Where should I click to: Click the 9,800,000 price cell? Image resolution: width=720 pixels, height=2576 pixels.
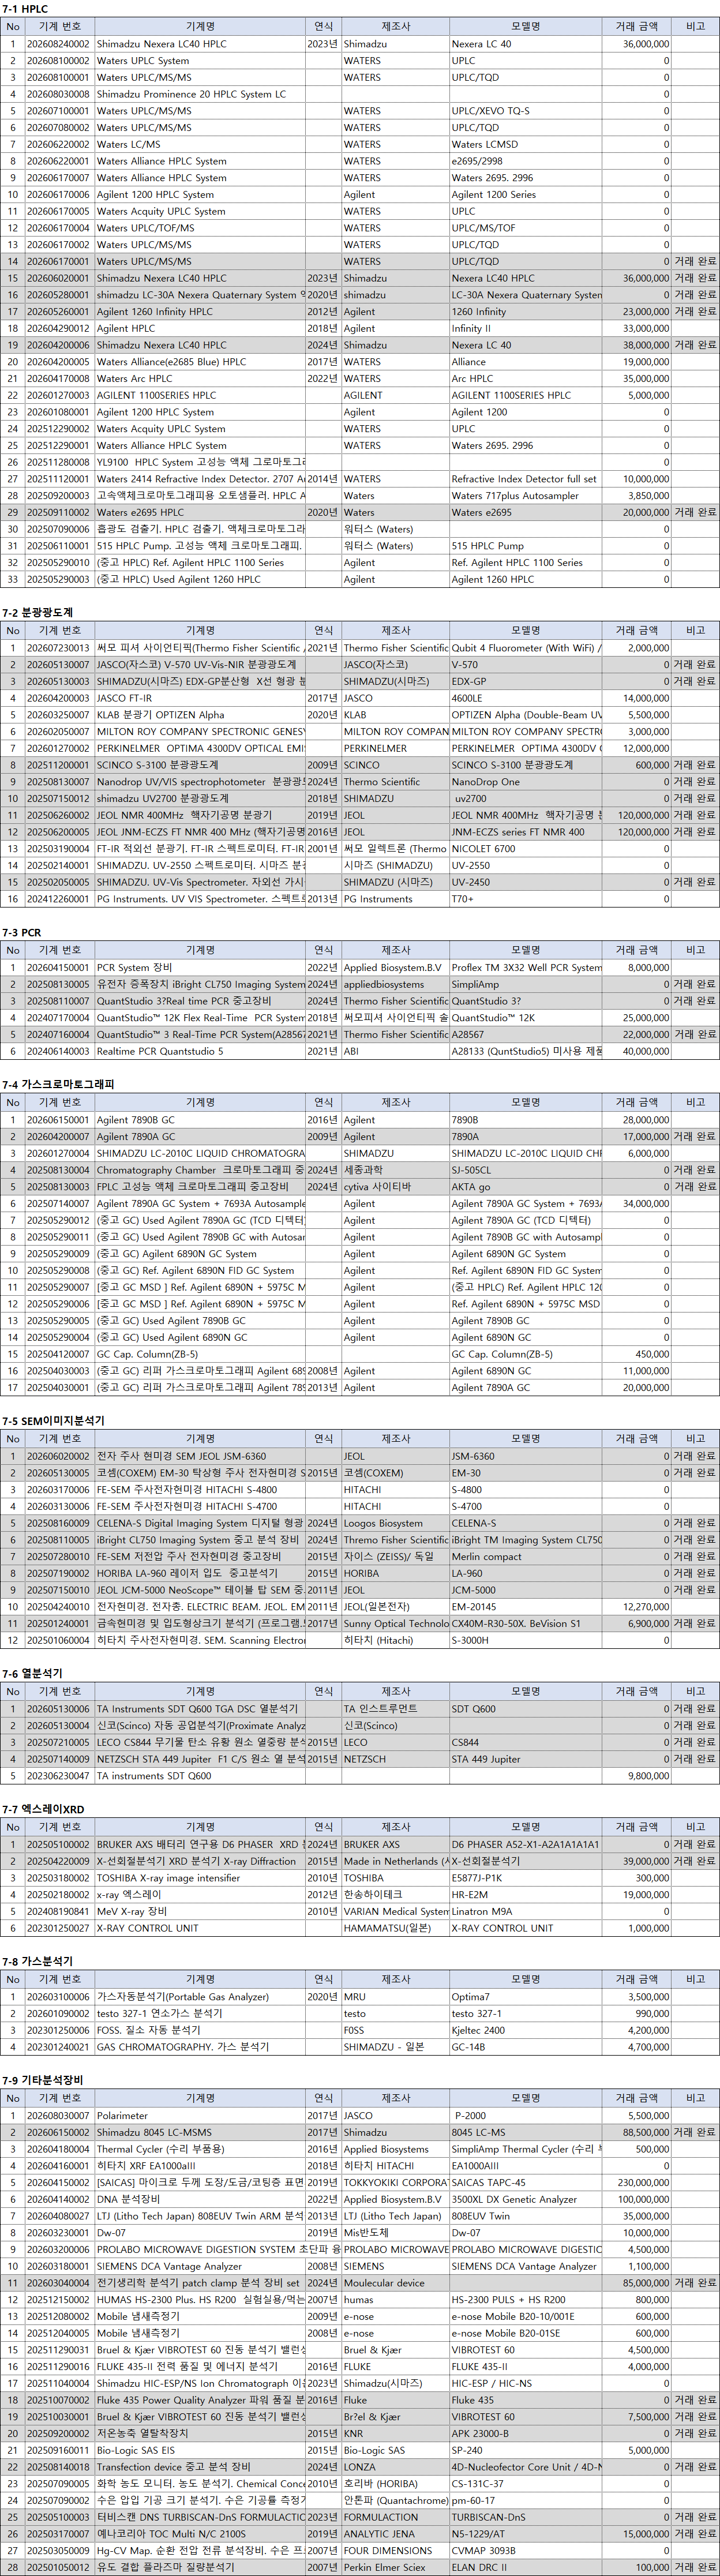point(637,1776)
